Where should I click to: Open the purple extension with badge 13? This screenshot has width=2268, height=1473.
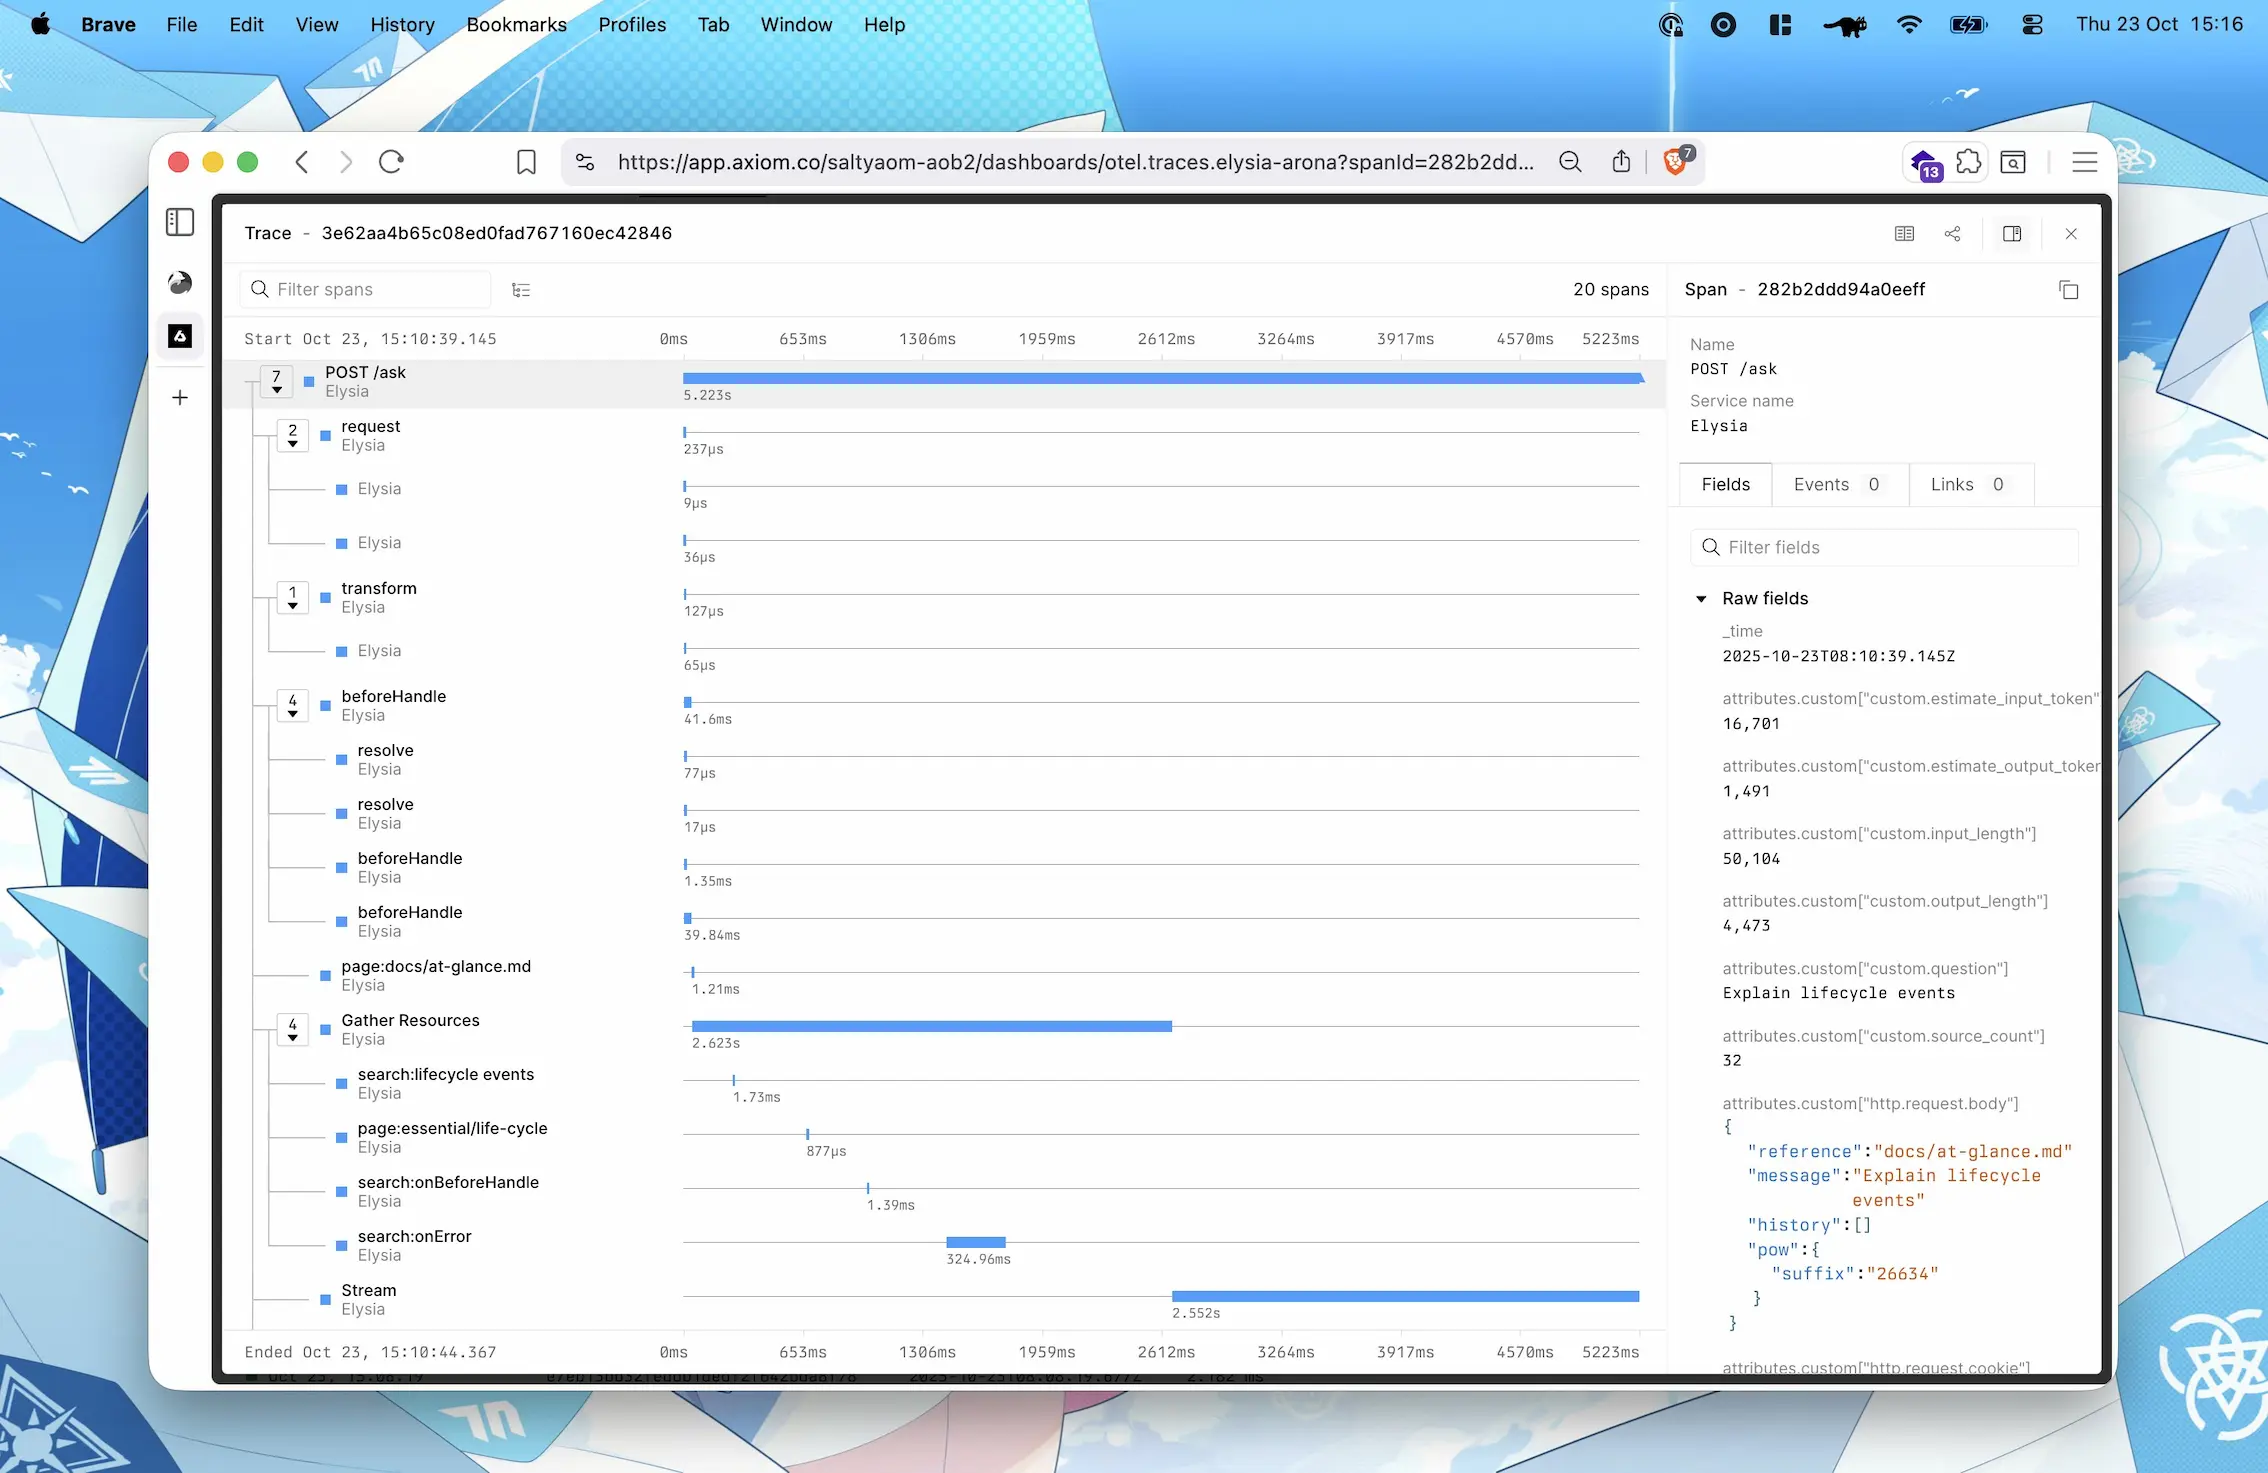tap(1925, 161)
